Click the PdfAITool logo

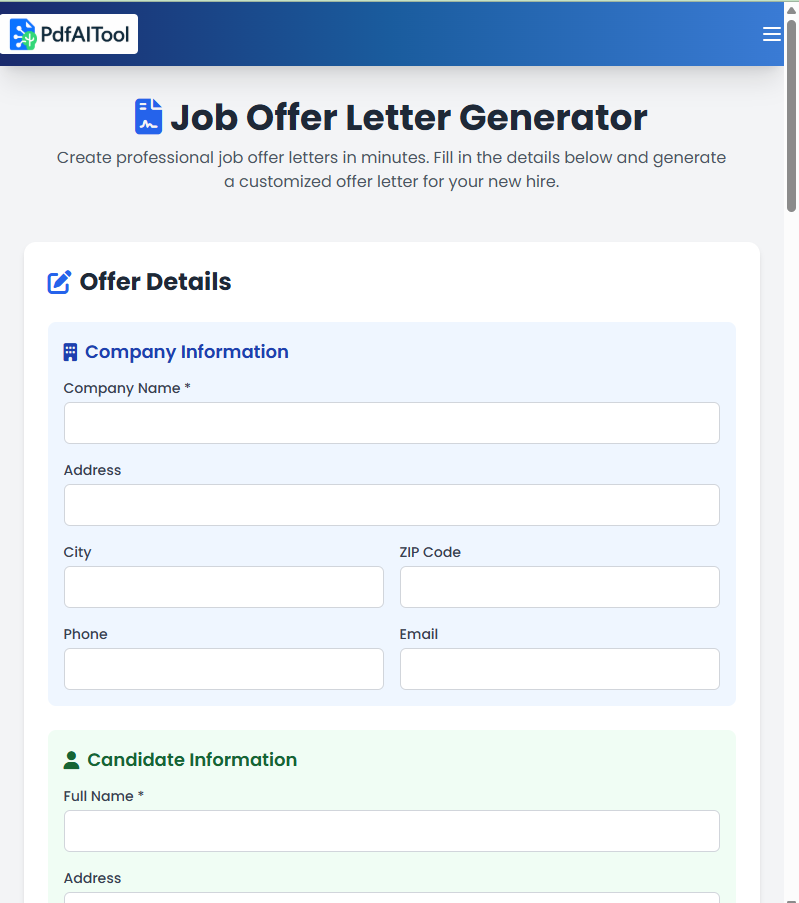pos(74,35)
